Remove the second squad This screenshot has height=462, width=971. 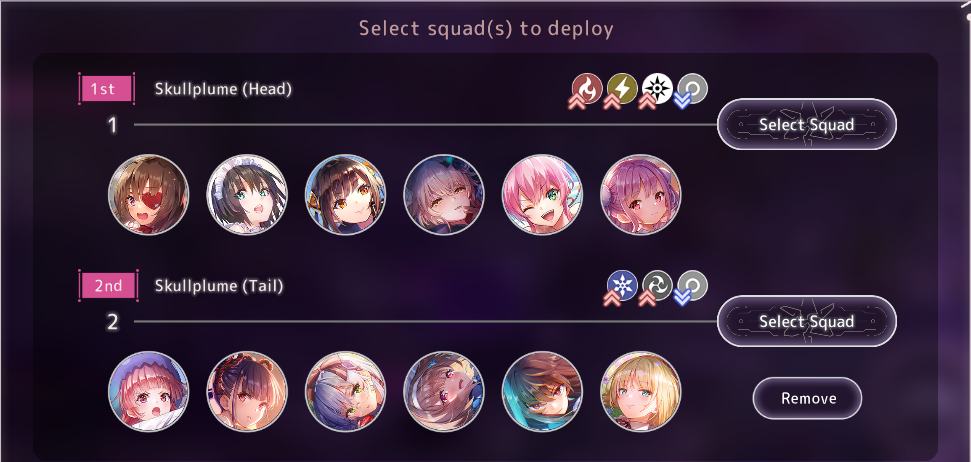click(x=807, y=398)
